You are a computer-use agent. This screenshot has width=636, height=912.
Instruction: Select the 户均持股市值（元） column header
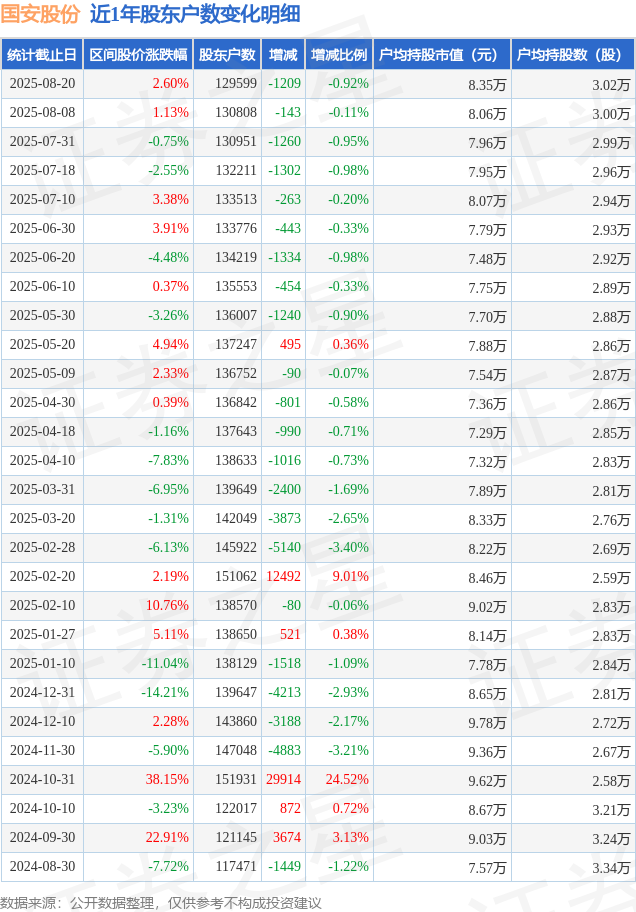click(441, 55)
